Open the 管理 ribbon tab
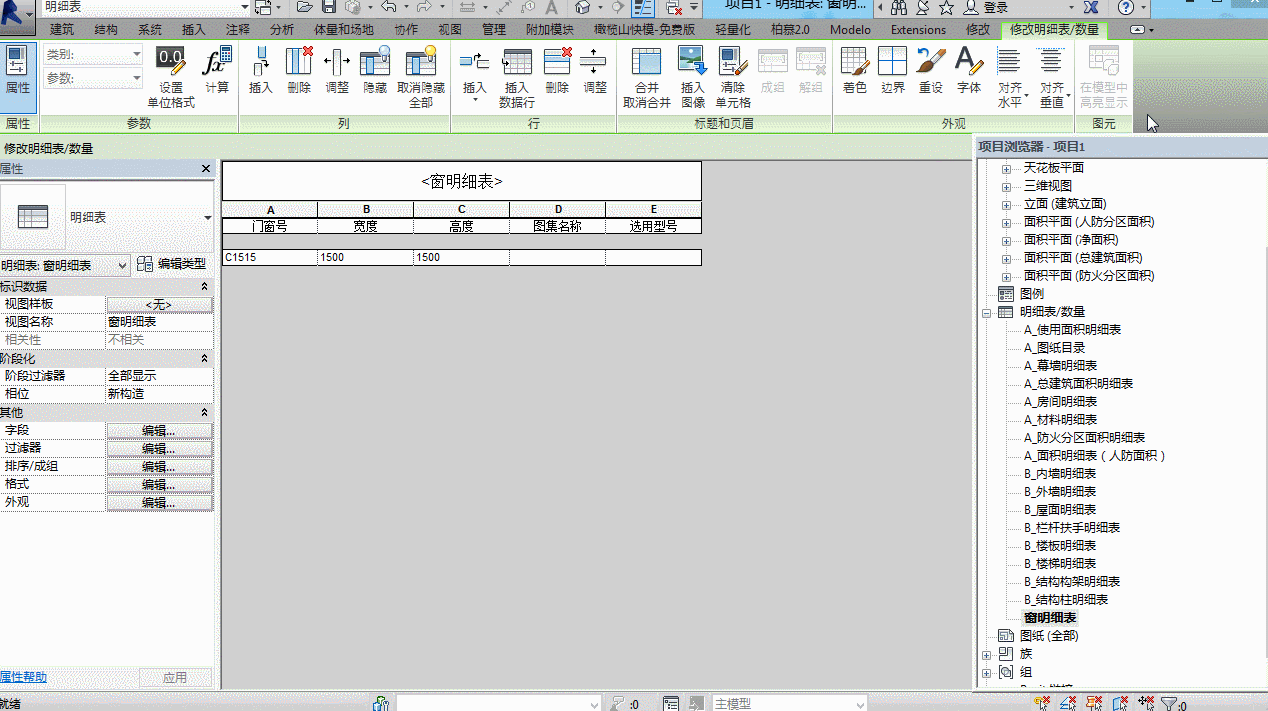The height and width of the screenshot is (711, 1268). pyautogui.click(x=493, y=30)
